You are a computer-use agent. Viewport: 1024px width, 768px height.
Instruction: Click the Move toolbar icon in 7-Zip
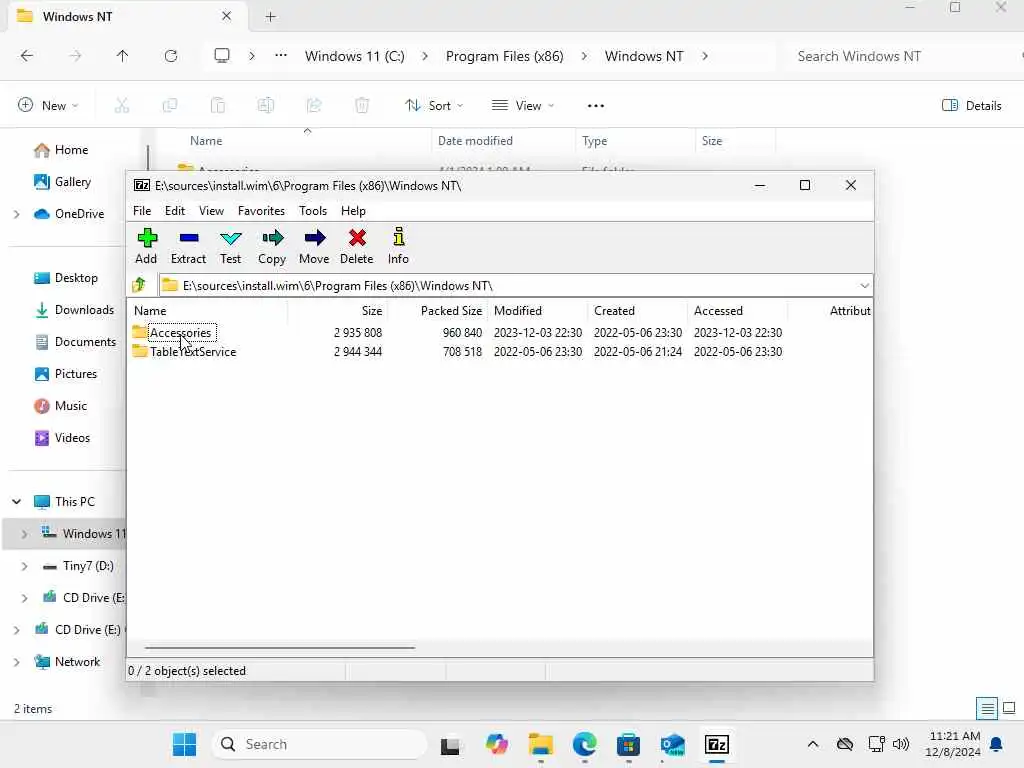(x=314, y=246)
